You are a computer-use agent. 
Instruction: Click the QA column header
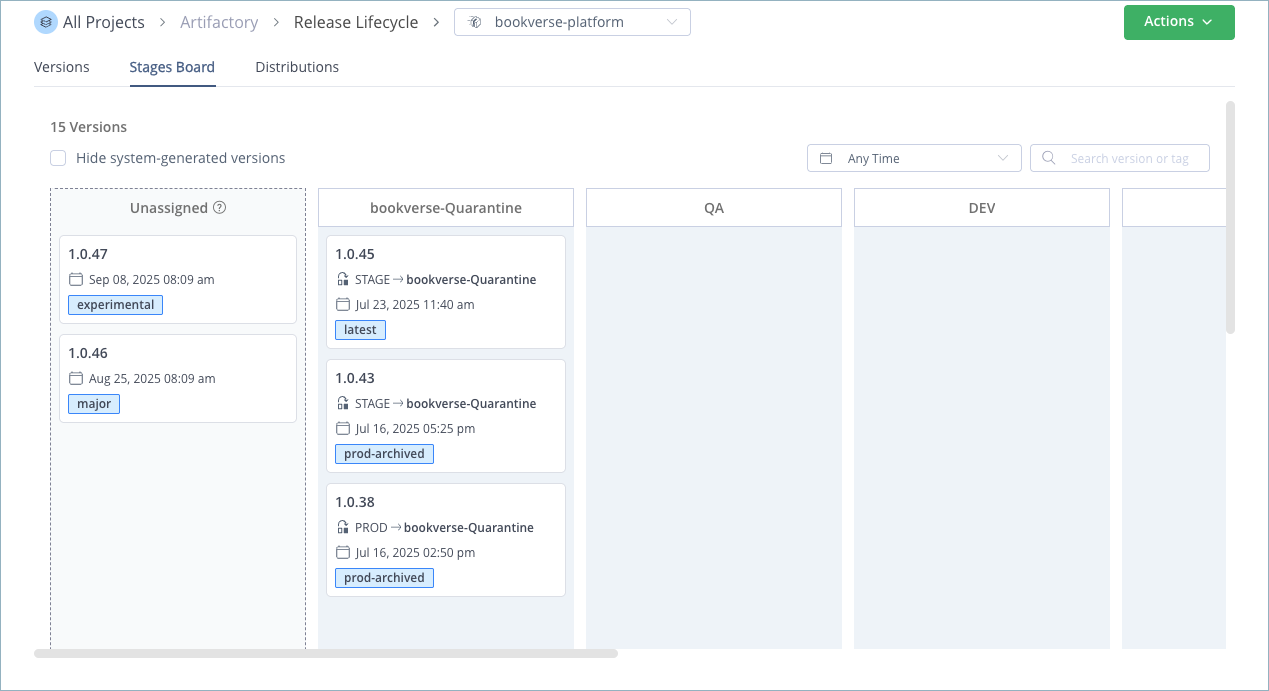[x=714, y=208]
